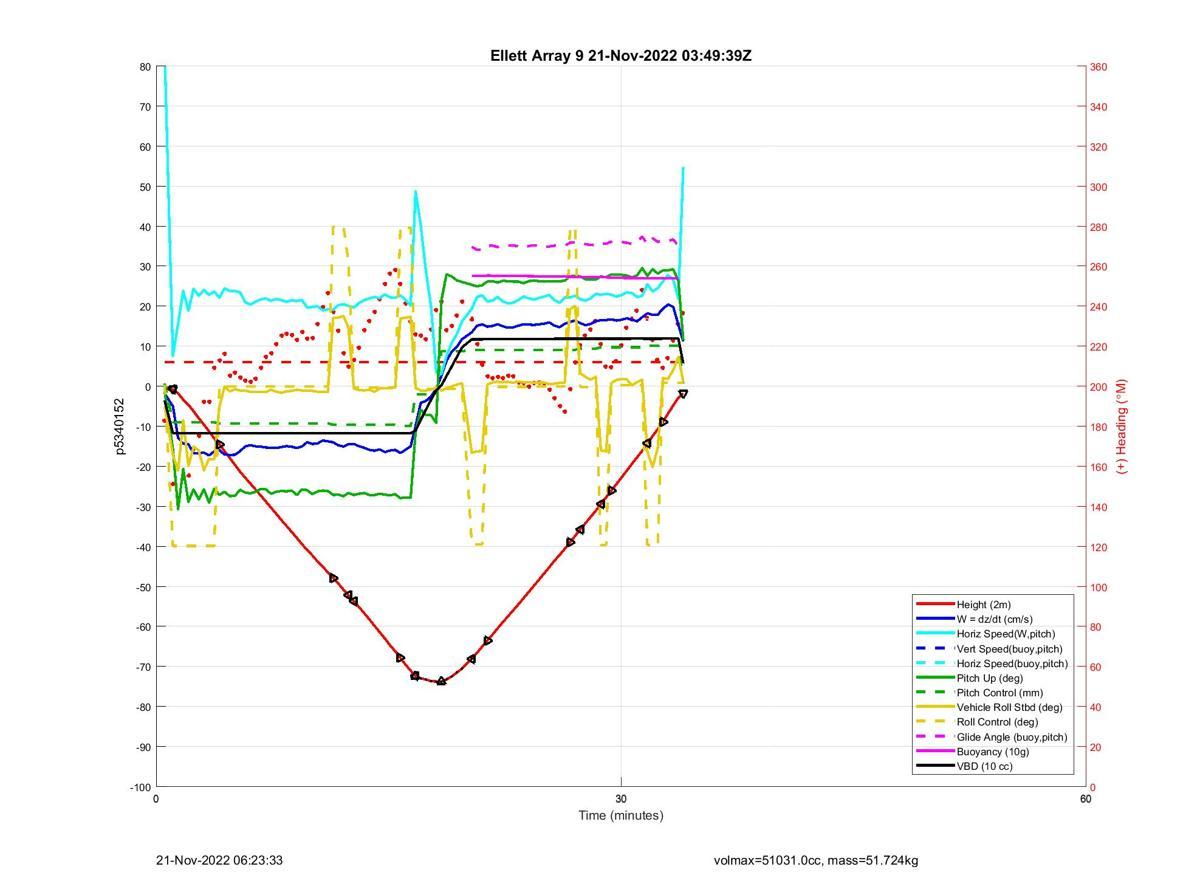
Task: Select the right-axis tick label "180"
Action: click(x=1098, y=427)
